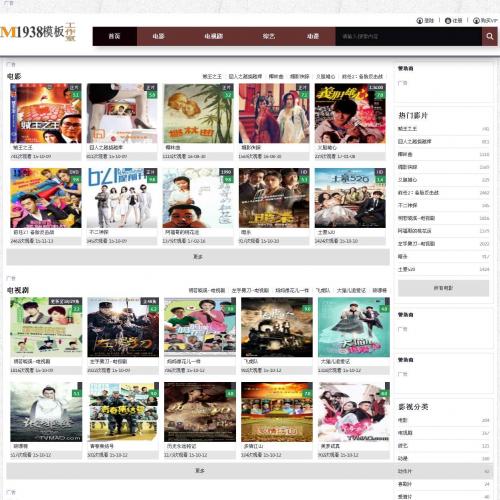Open the 前任2 colorful movie poster thumbnail
The image size is (500, 500).
coord(46,198)
